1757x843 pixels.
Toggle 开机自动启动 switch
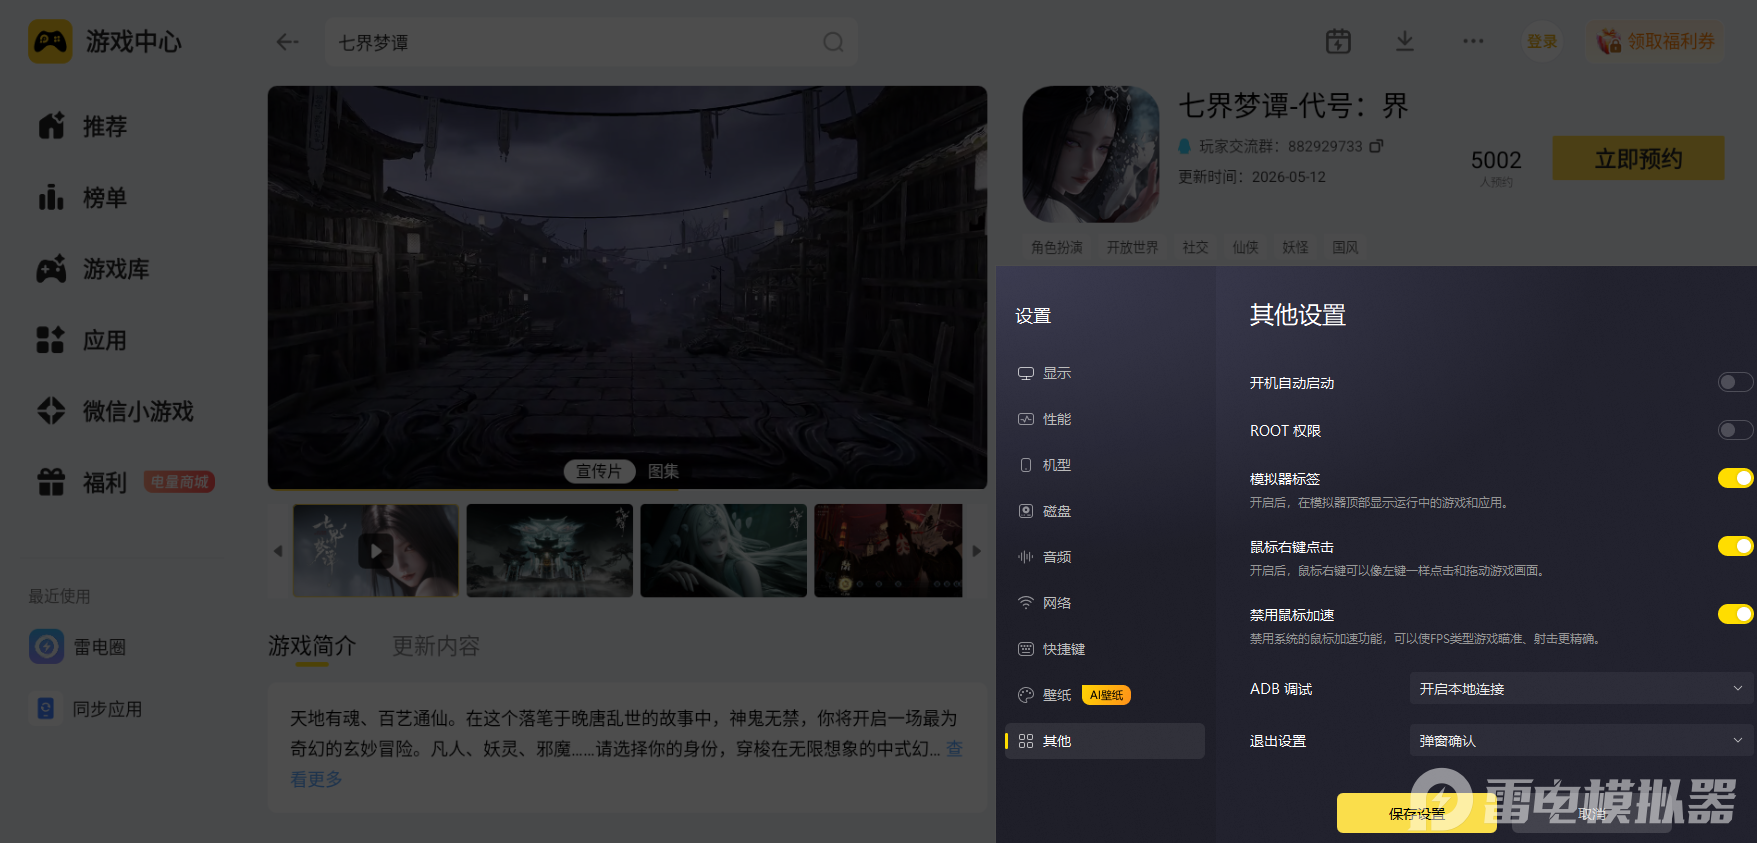[x=1735, y=382]
